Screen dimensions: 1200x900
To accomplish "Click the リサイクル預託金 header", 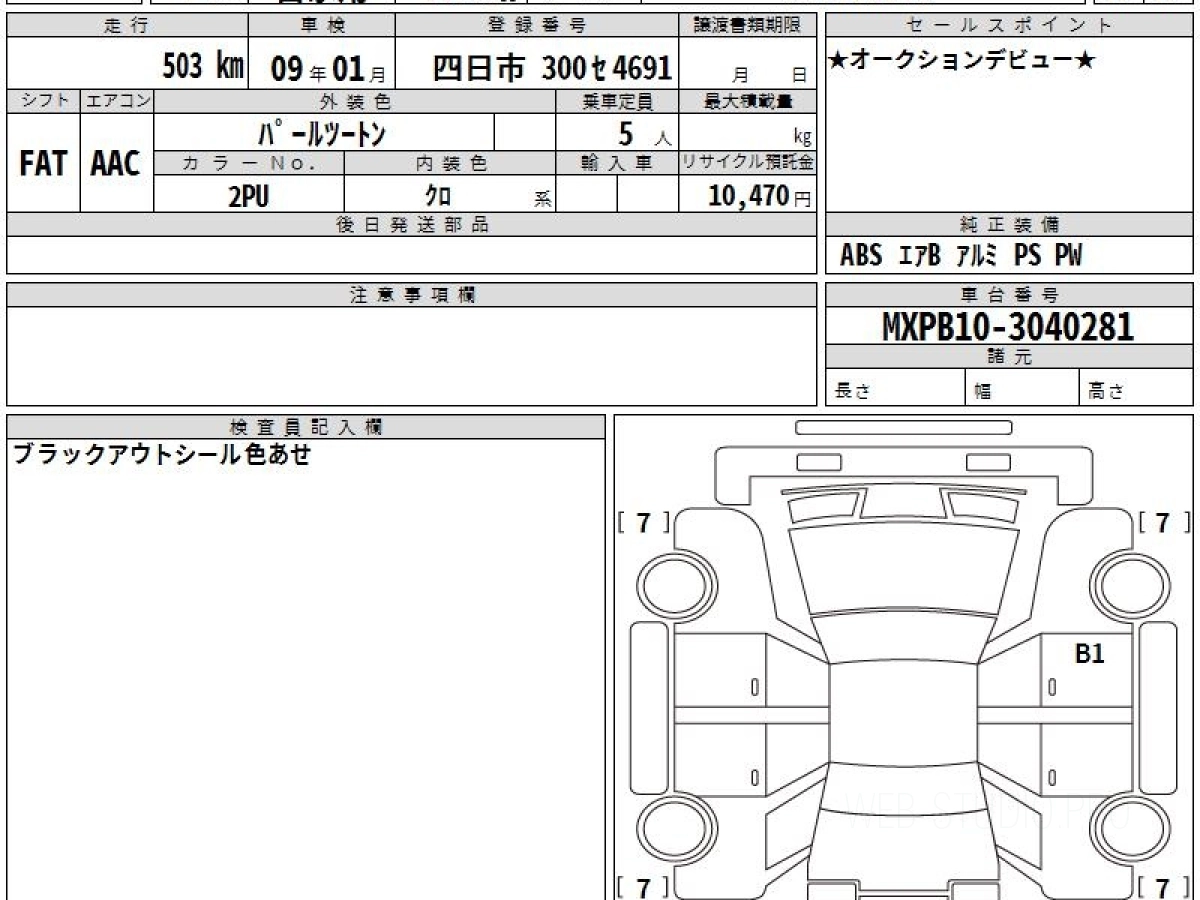I will pyautogui.click(x=748, y=163).
